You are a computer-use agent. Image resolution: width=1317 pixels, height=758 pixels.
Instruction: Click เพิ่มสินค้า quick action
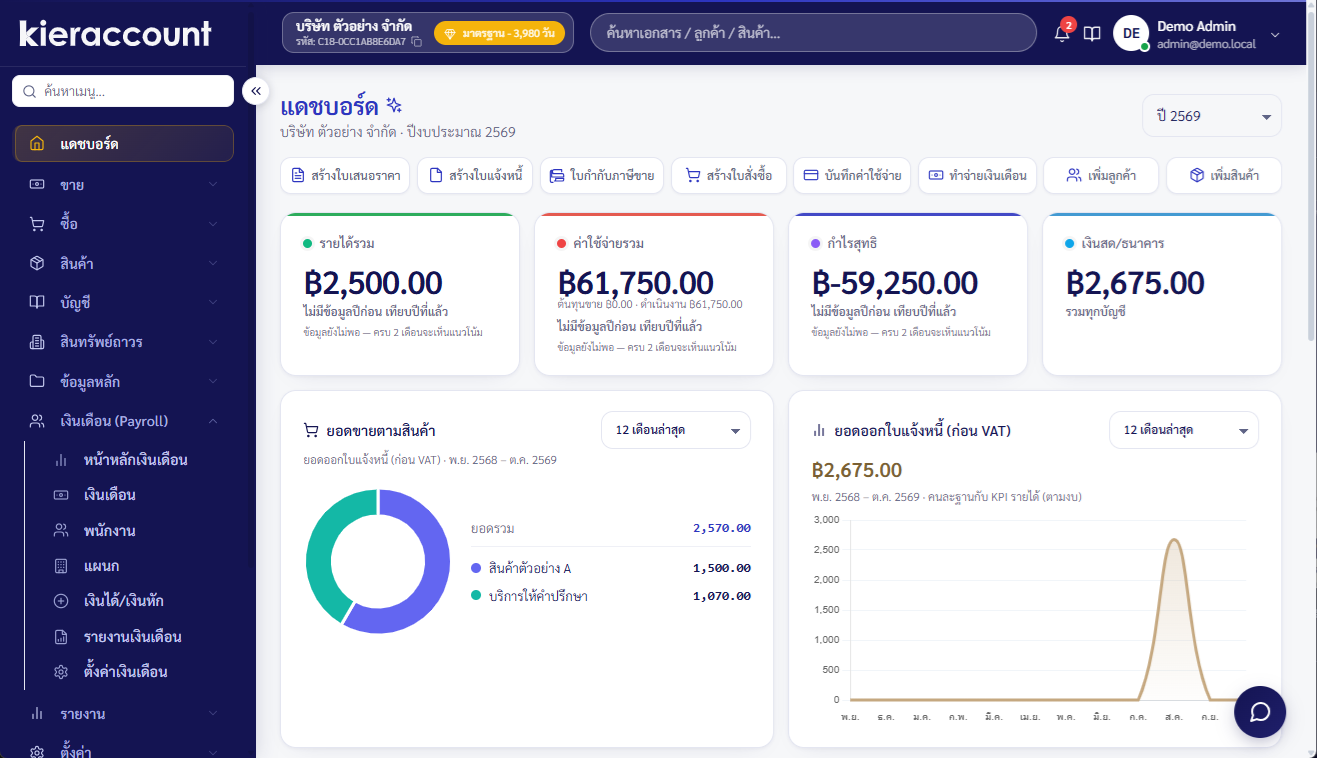[x=1224, y=176]
